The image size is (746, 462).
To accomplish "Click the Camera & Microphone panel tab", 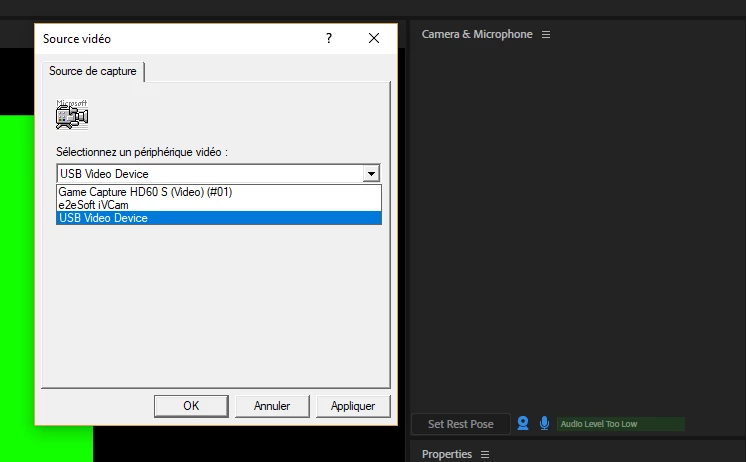I will tap(477, 34).
